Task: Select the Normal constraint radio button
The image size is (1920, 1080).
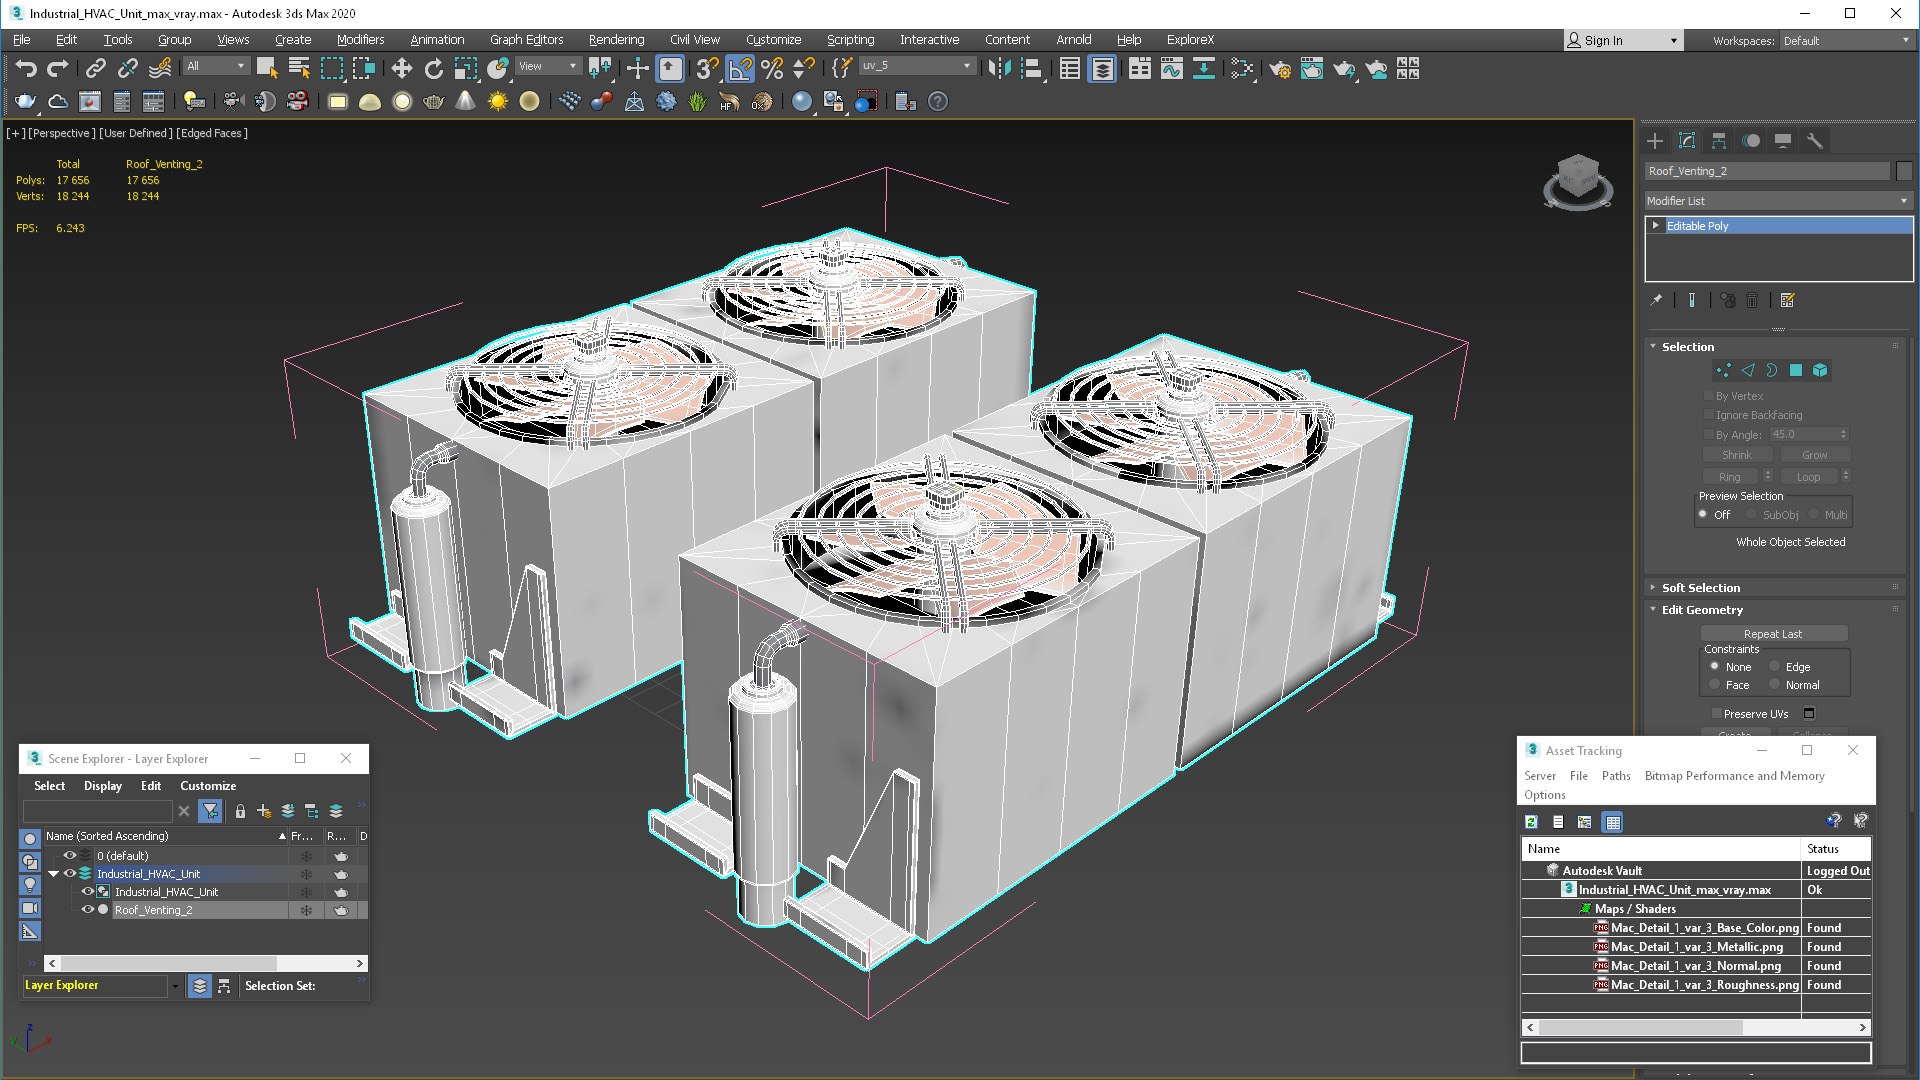Action: pos(1775,685)
